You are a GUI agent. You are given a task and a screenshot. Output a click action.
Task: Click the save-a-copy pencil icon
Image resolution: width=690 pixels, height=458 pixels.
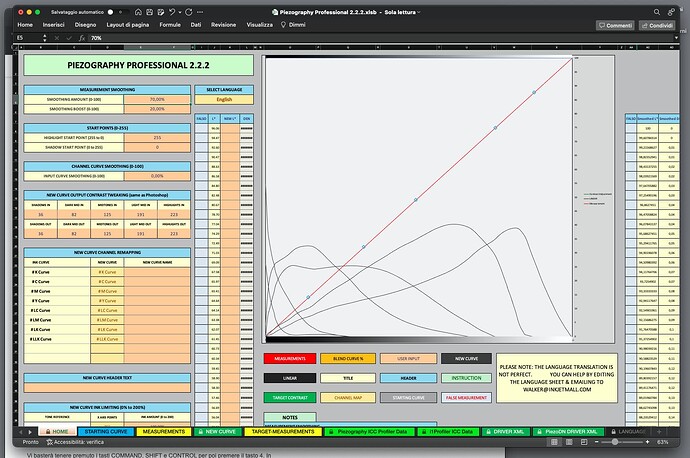pyautogui.click(x=161, y=12)
